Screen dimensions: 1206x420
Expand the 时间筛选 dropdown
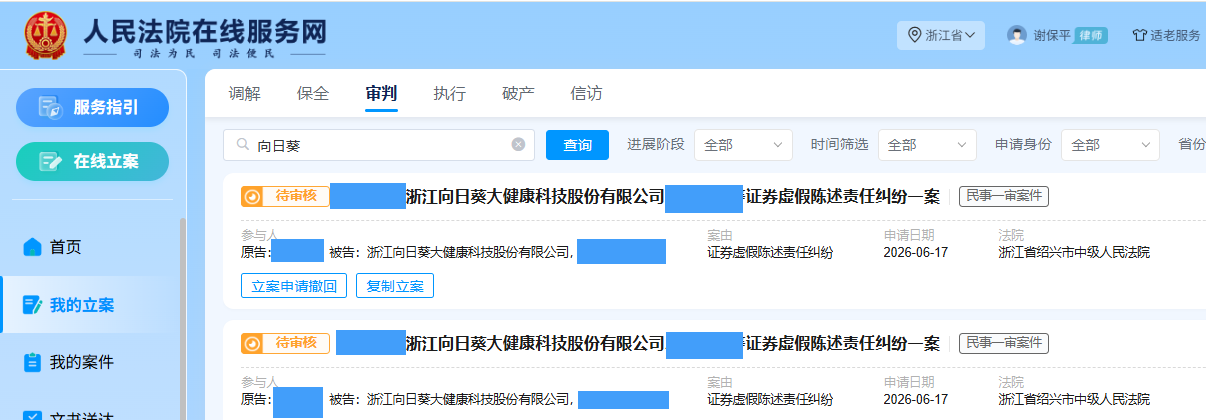click(927, 145)
